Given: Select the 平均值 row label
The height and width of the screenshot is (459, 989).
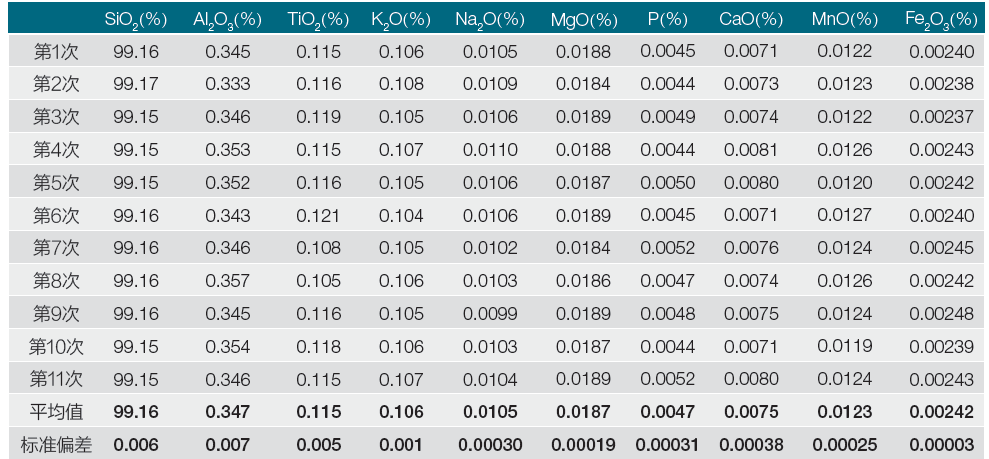Looking at the screenshot, I should 56,412.
